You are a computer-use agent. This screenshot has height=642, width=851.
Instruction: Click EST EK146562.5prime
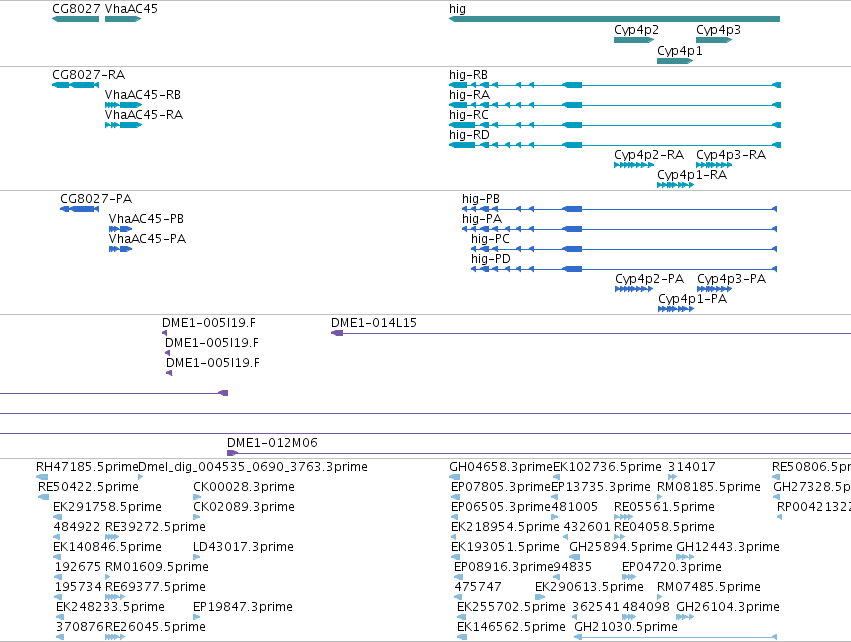coord(462,637)
